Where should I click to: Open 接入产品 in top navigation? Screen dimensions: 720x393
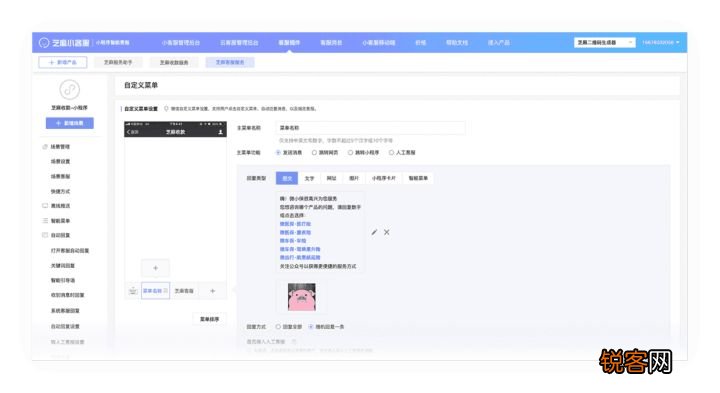(x=499, y=43)
